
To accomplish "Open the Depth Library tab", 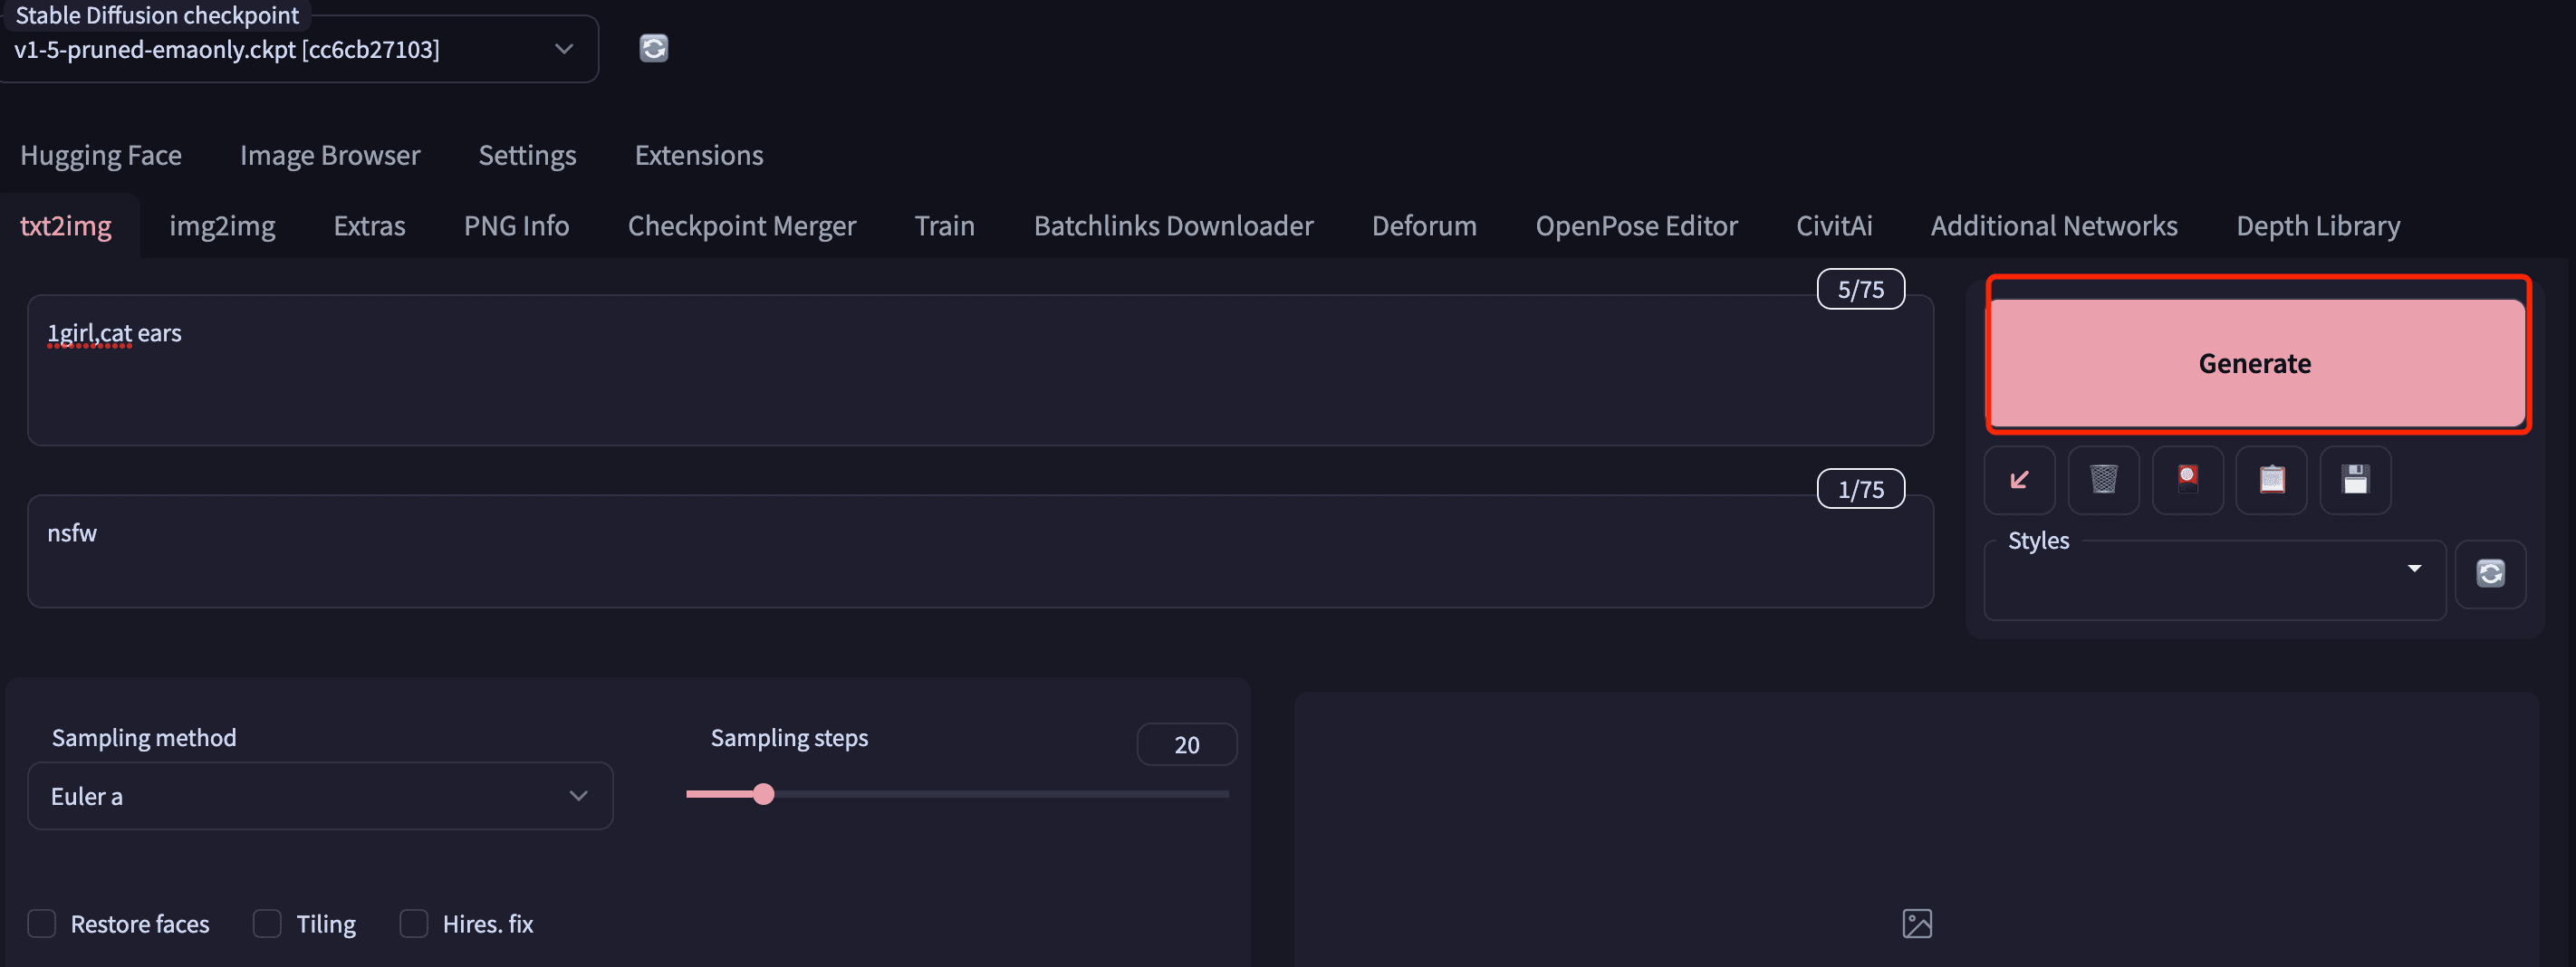I will [x=2318, y=226].
